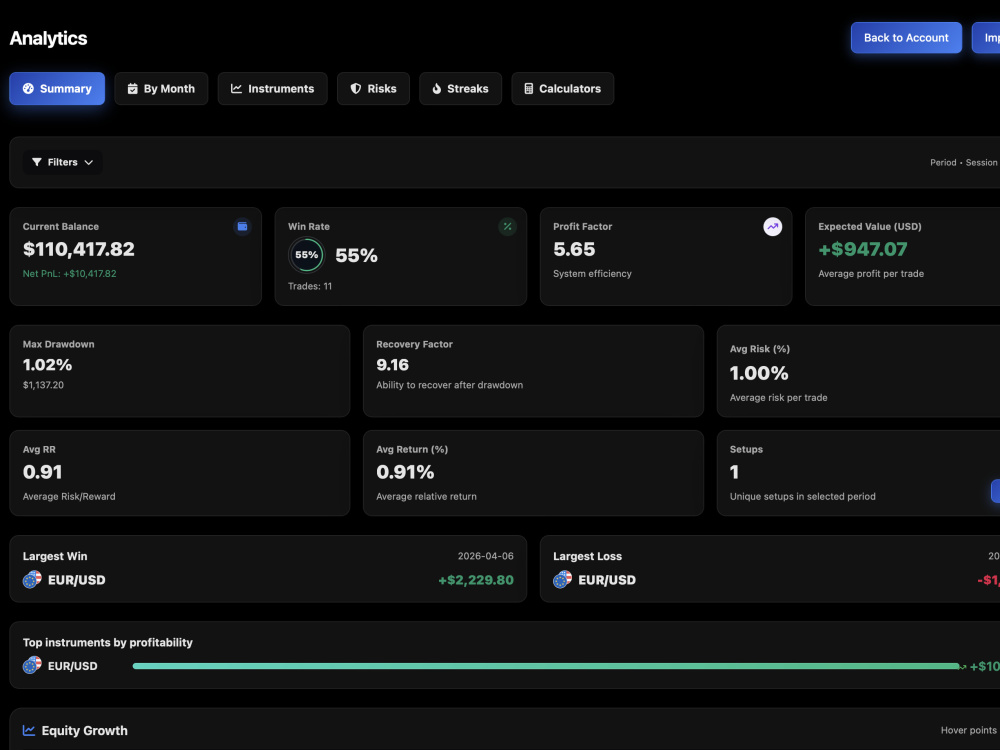Click the Setups count 1
Image resolution: width=1000 pixels, height=750 pixels.
734,472
